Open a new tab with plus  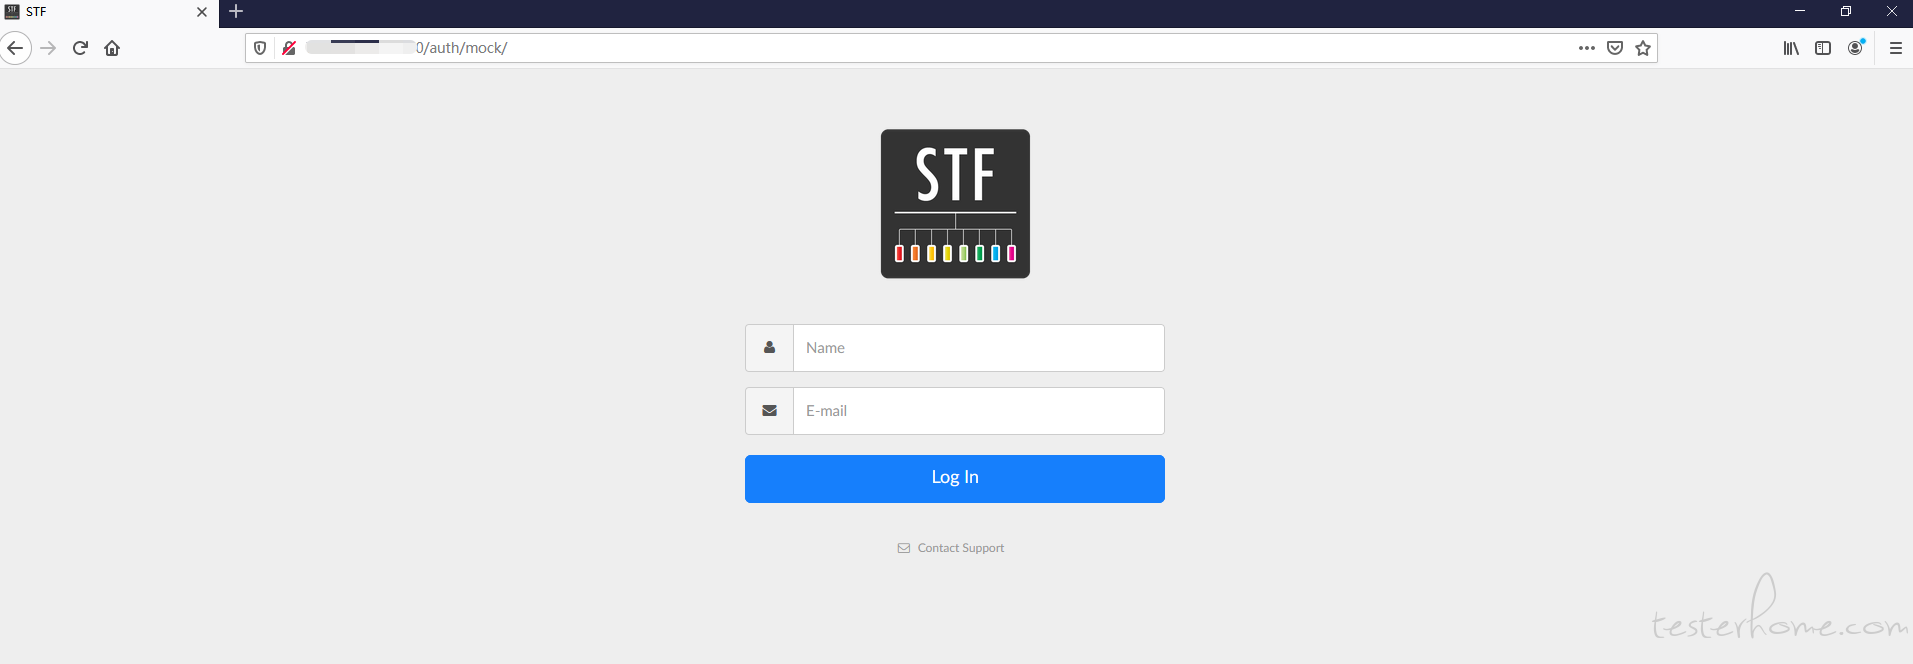pyautogui.click(x=236, y=12)
